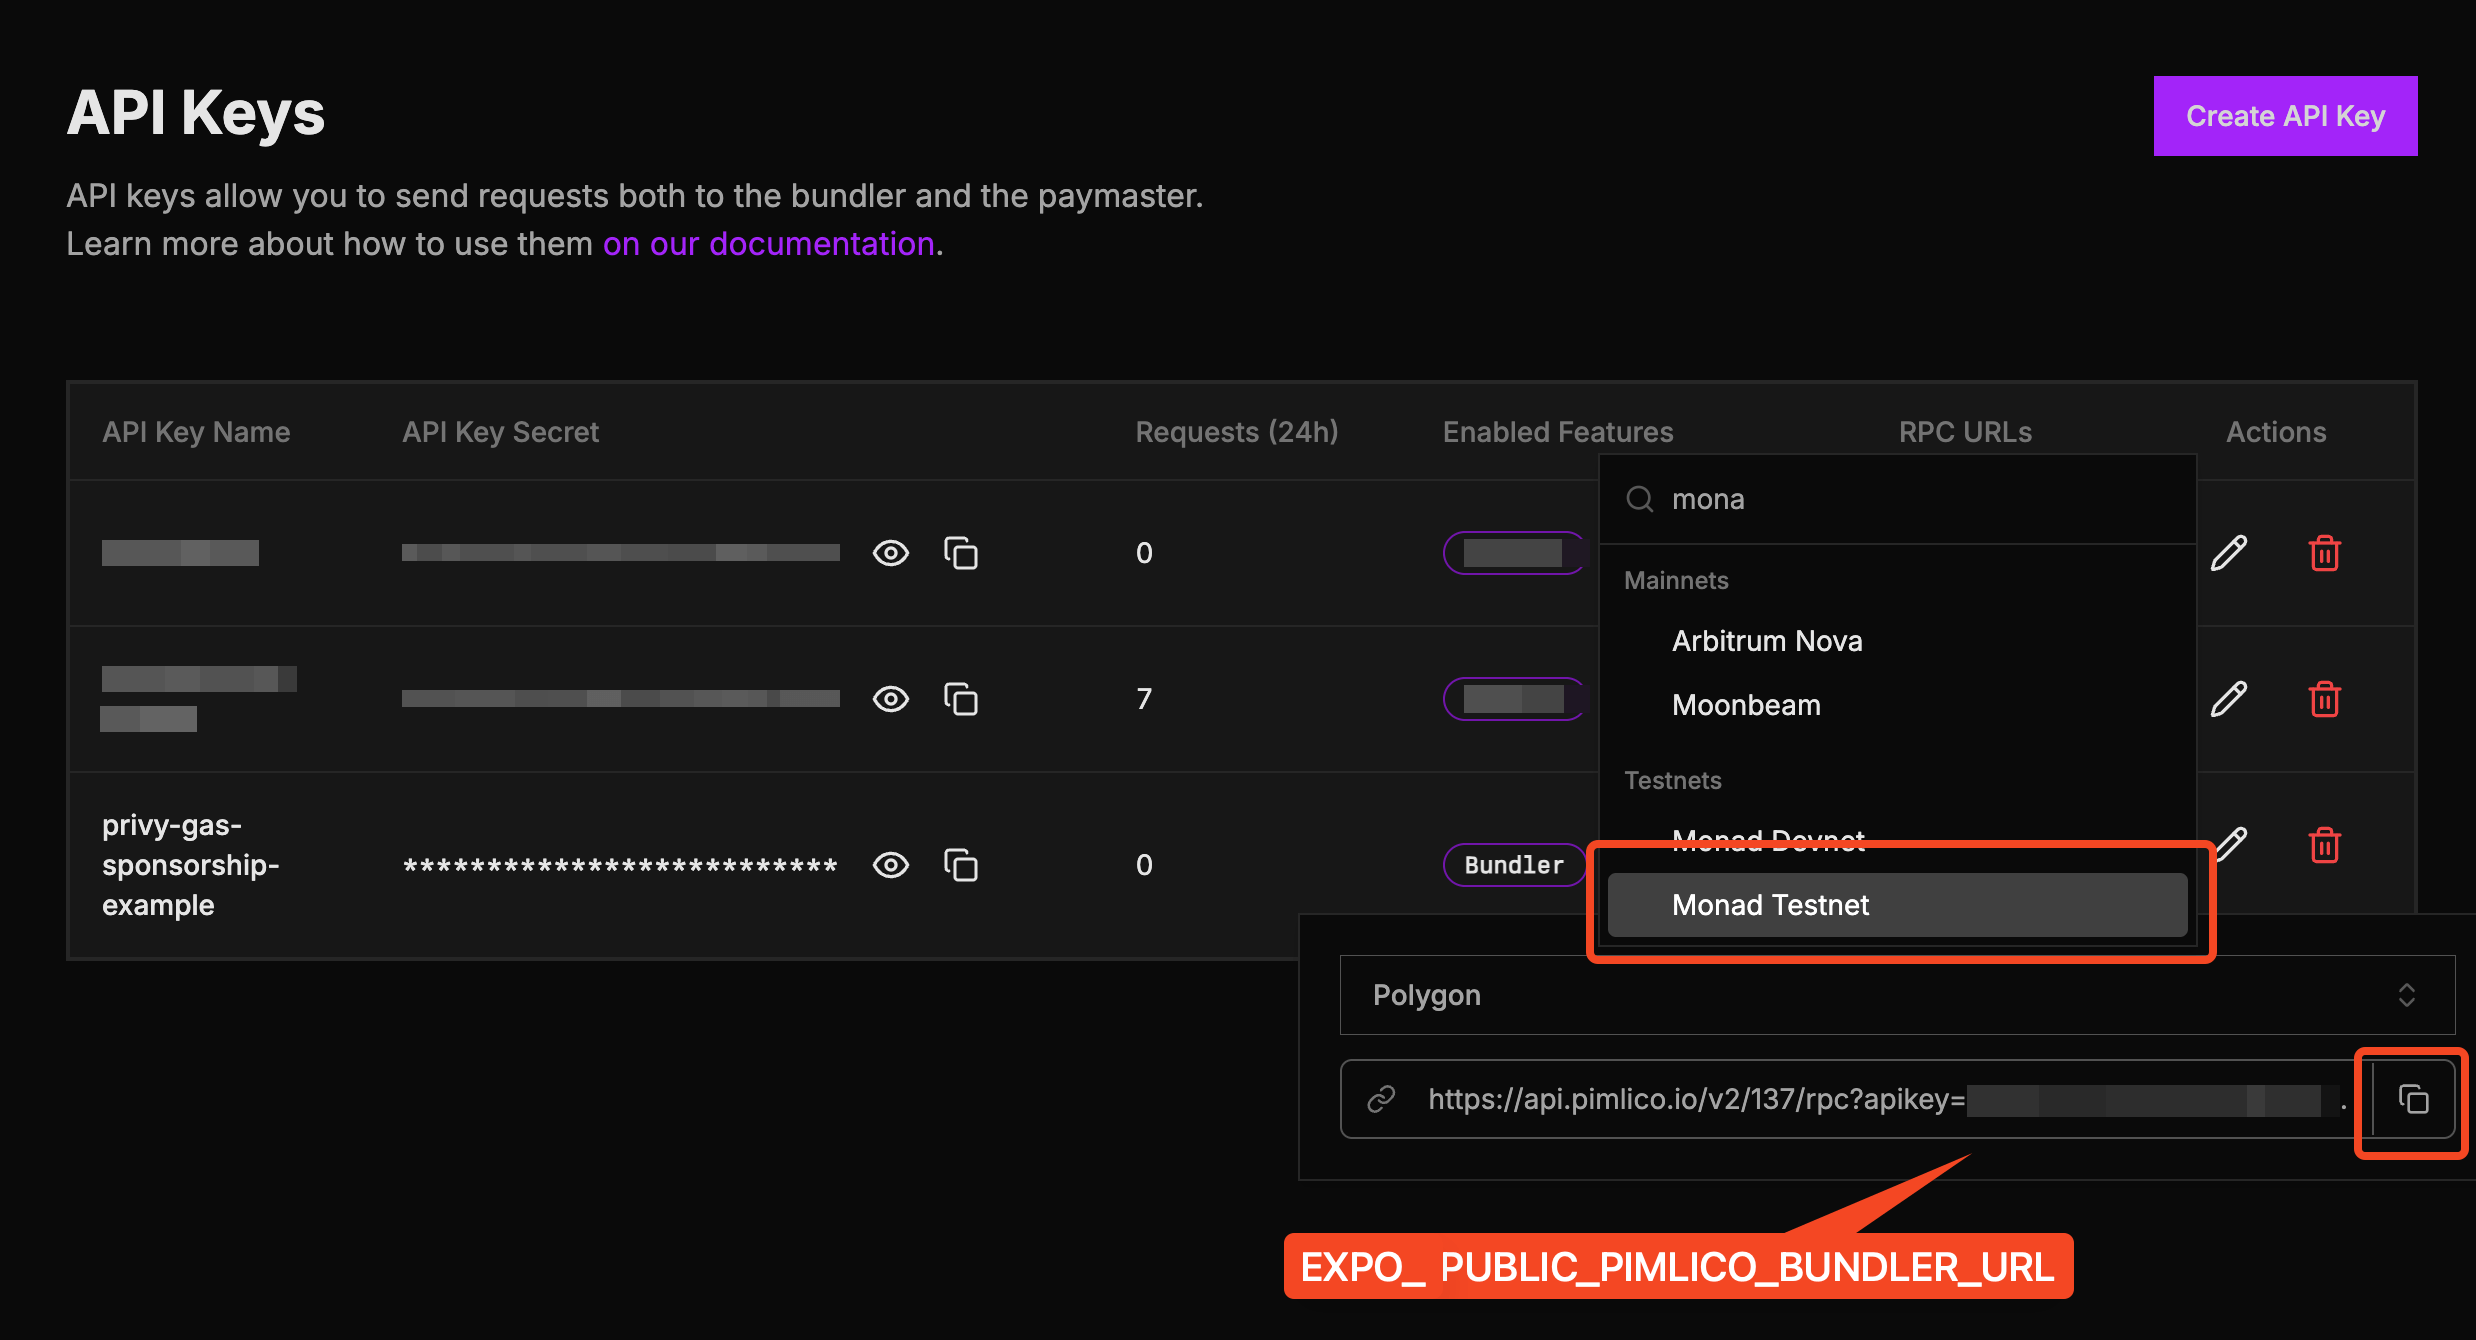Copy the second API key secret

[x=961, y=699]
